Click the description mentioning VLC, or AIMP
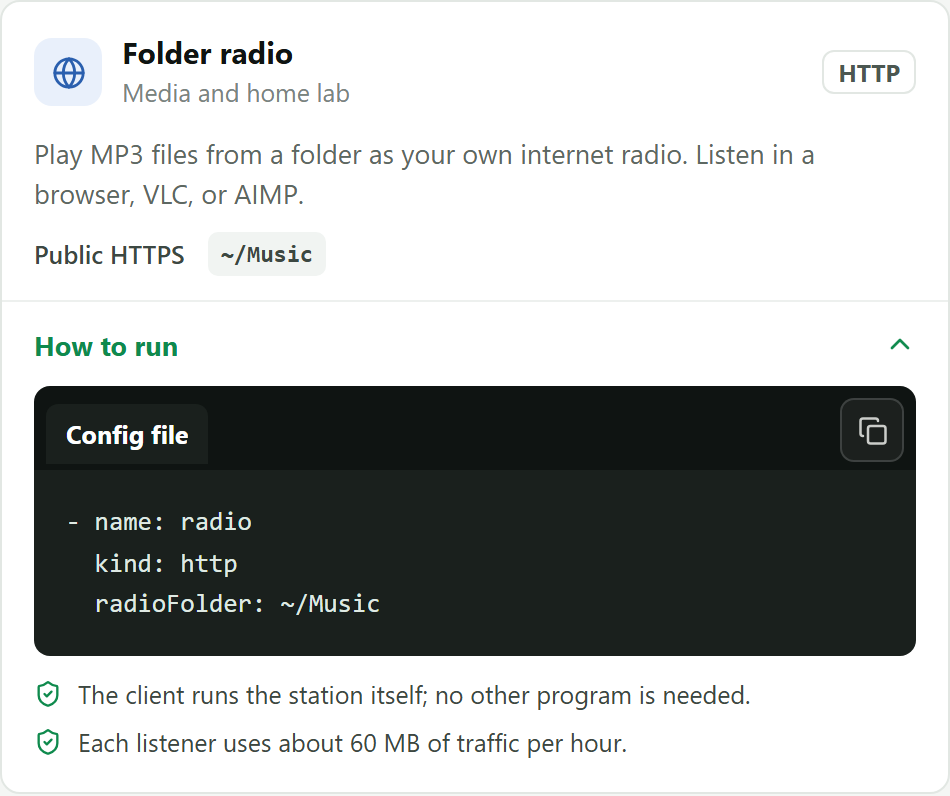 tap(424, 175)
